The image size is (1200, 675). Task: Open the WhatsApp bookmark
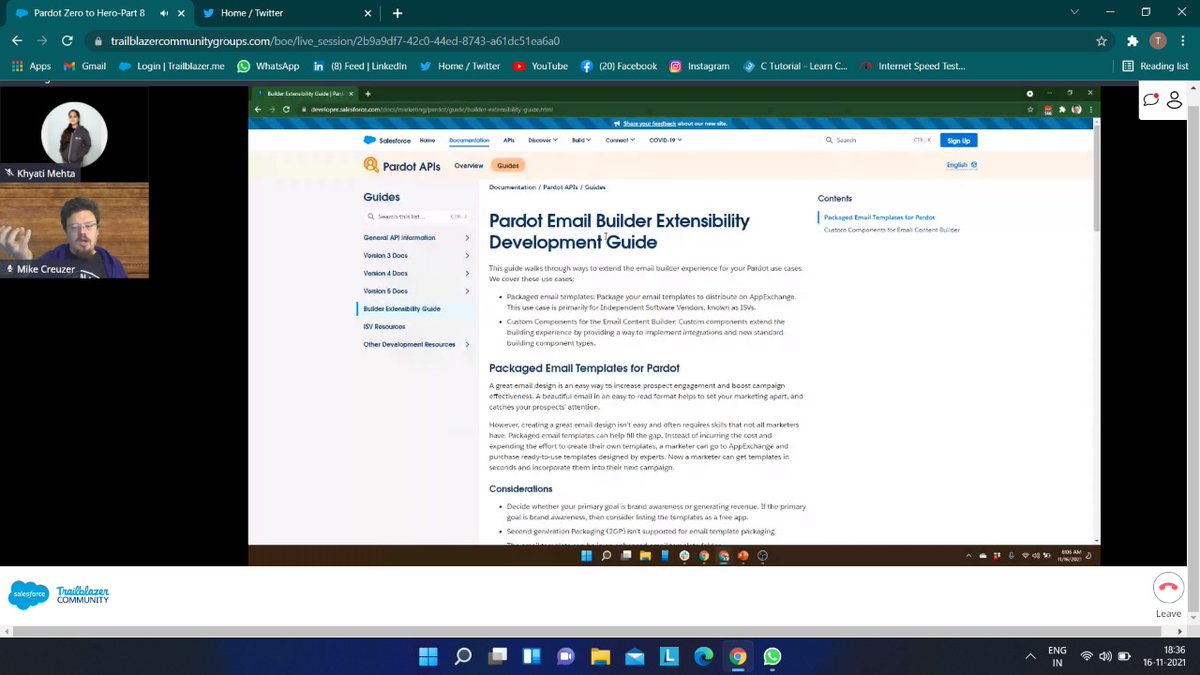click(x=268, y=66)
